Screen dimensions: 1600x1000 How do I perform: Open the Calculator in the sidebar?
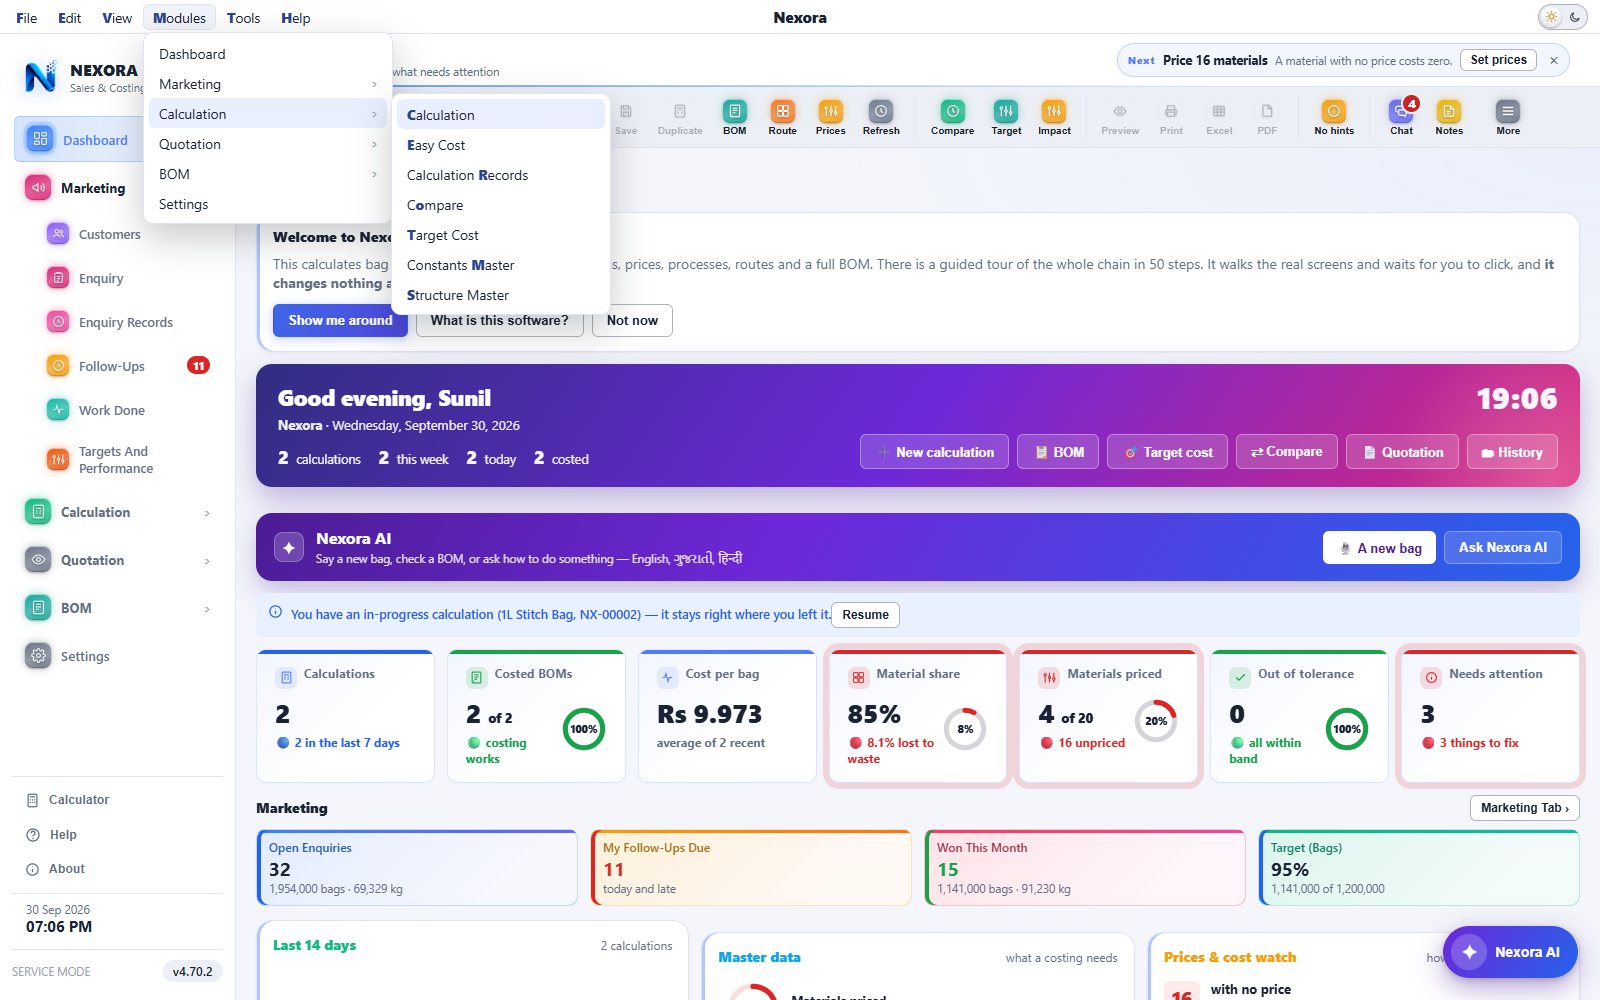tap(79, 800)
